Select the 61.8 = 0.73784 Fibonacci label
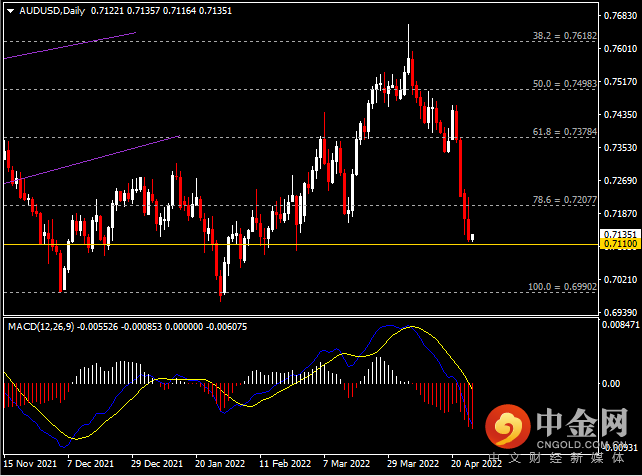The width and height of the screenshot is (642, 476). point(565,132)
